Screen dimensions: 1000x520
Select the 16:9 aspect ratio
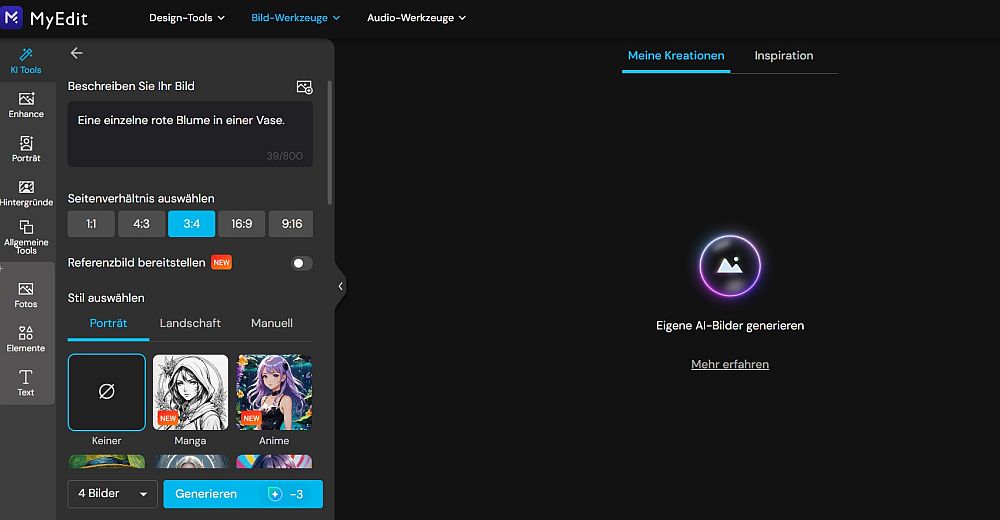[x=242, y=224]
